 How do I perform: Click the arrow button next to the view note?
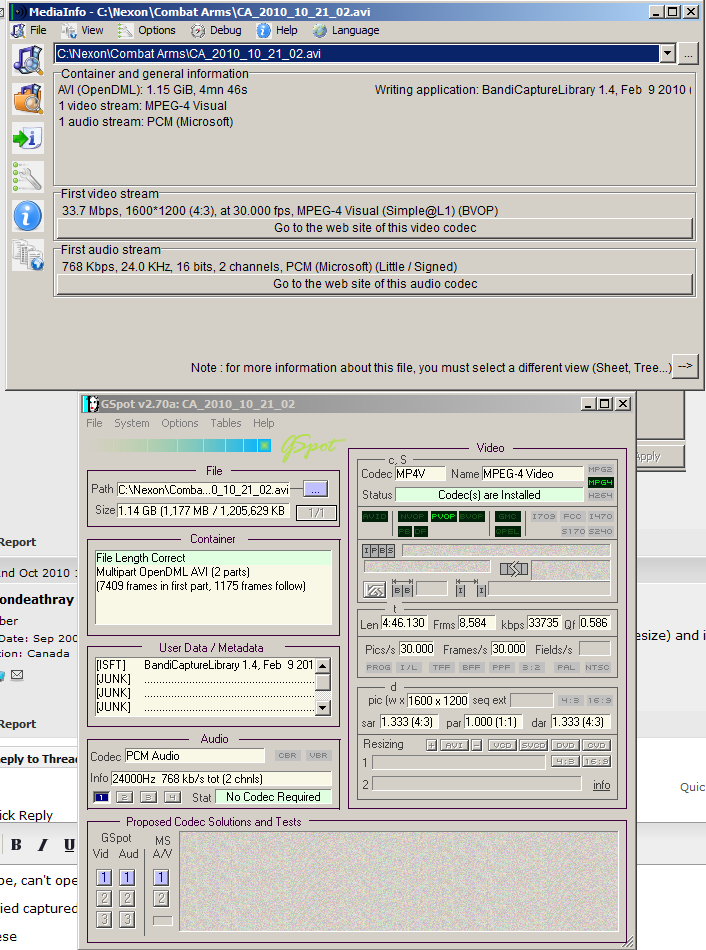(x=685, y=367)
